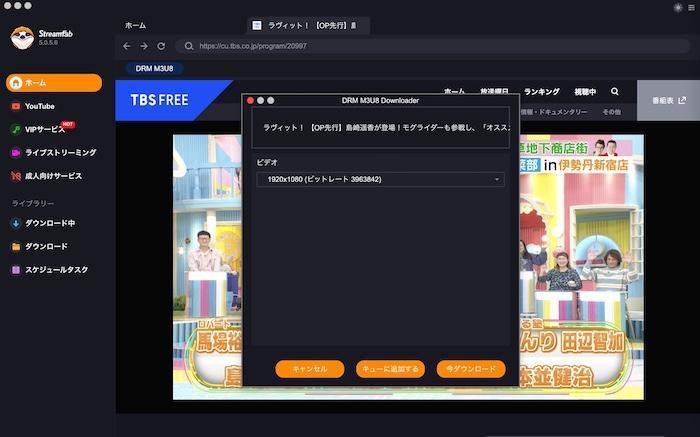Toggle the theme brightness icon

(x=678, y=8)
